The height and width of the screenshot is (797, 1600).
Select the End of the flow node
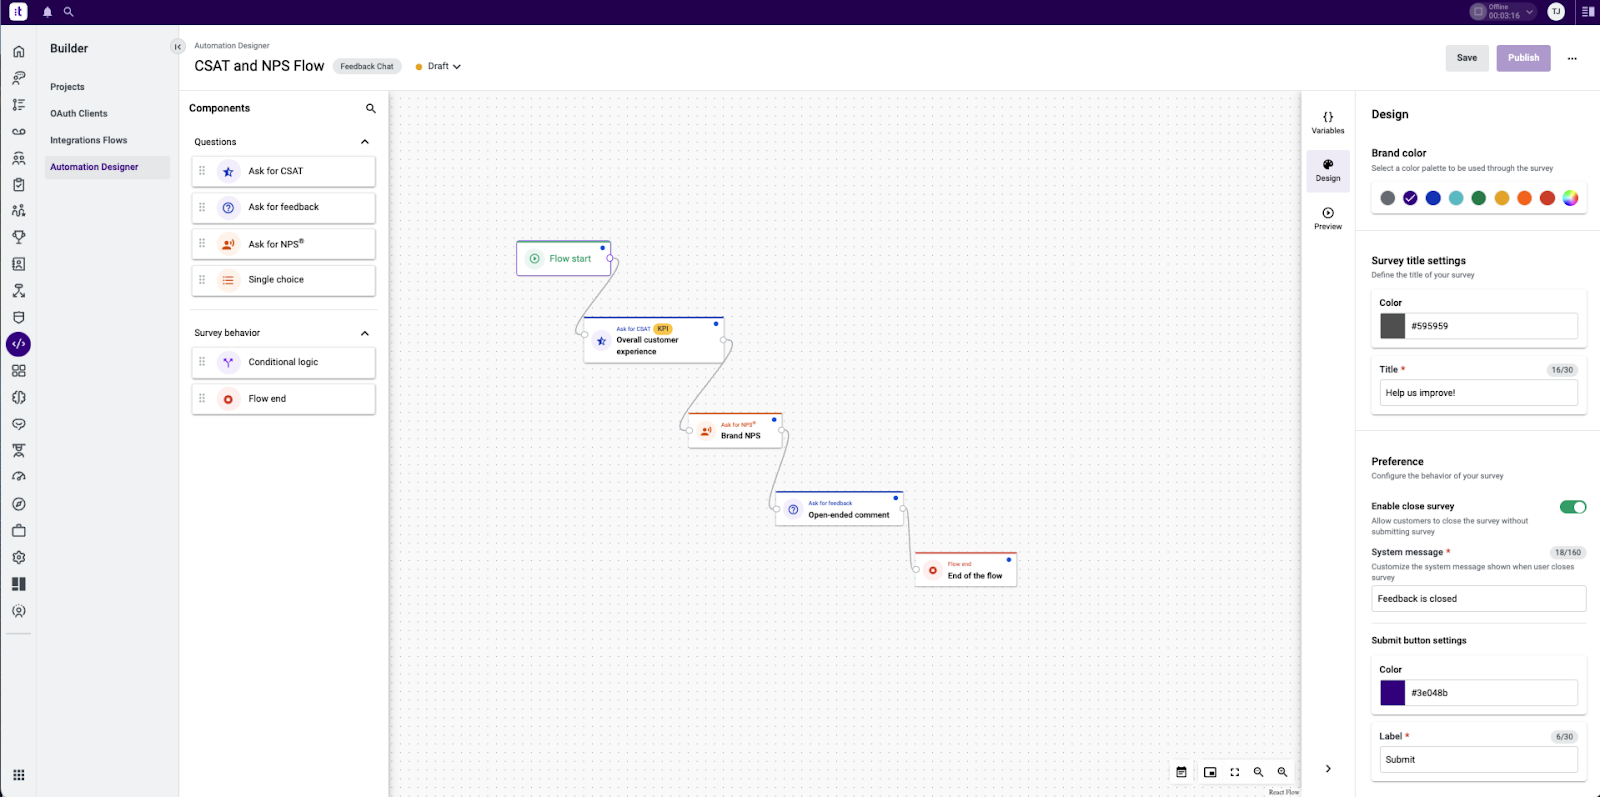click(x=966, y=570)
